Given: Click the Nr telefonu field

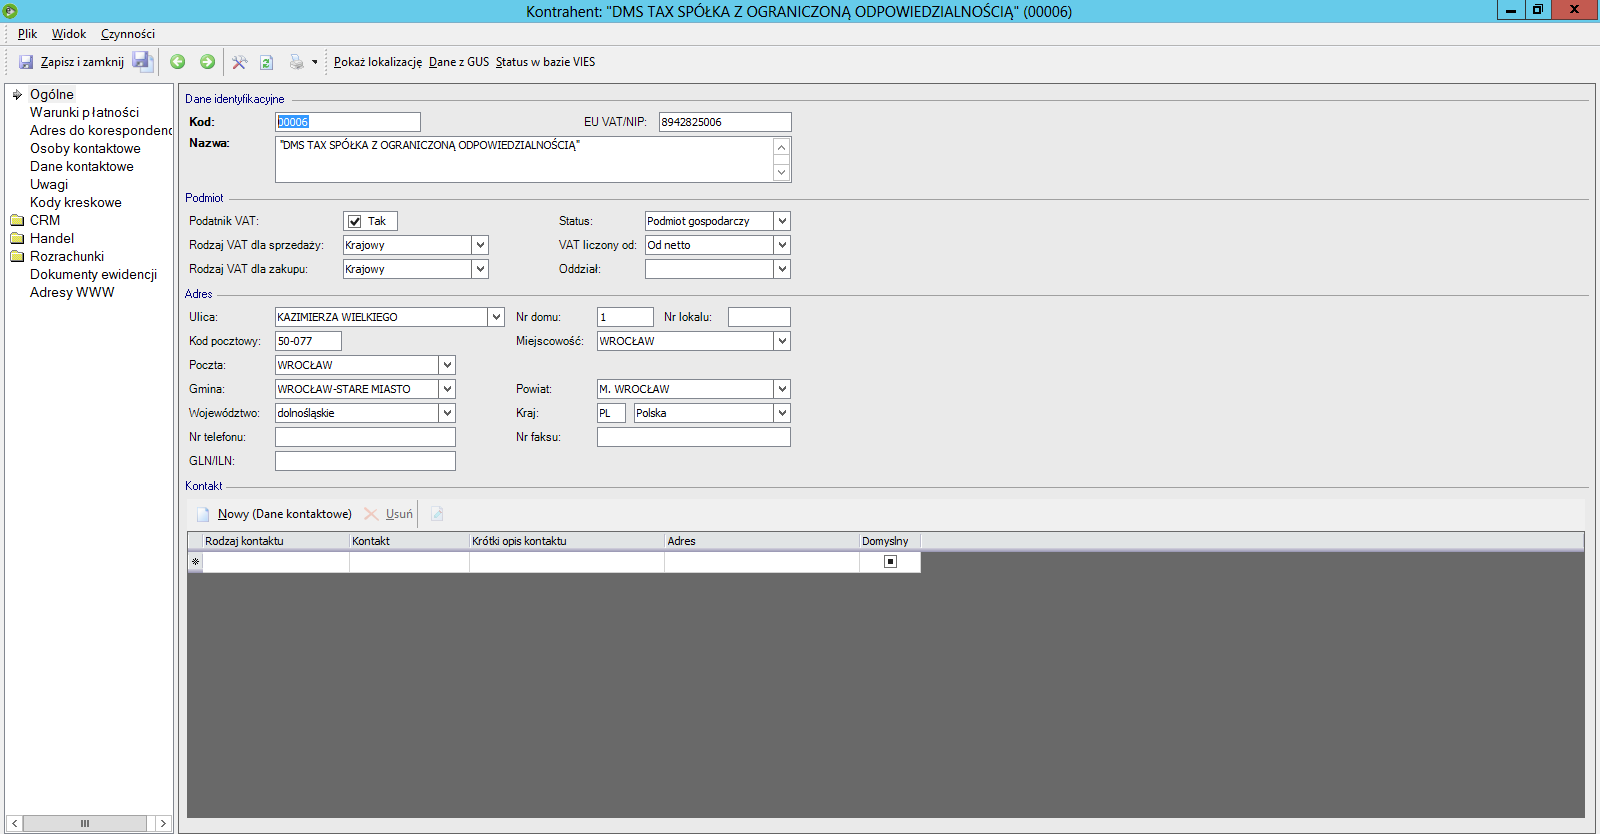Looking at the screenshot, I should click(365, 437).
